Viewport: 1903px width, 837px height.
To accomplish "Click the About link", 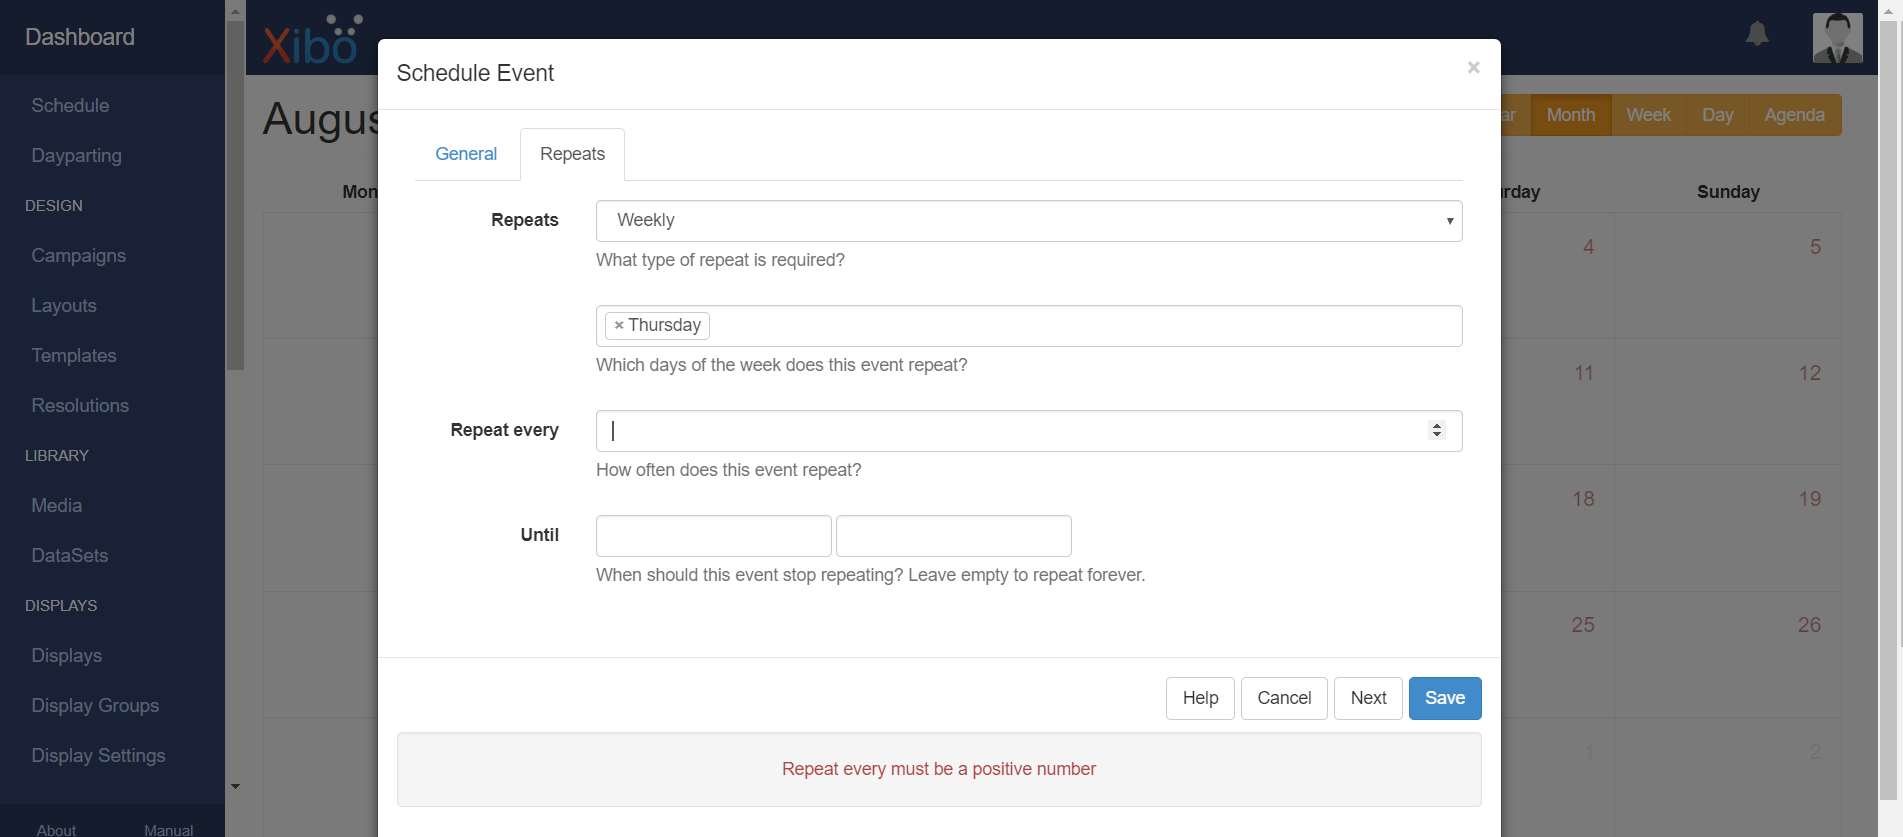I will point(56,830).
